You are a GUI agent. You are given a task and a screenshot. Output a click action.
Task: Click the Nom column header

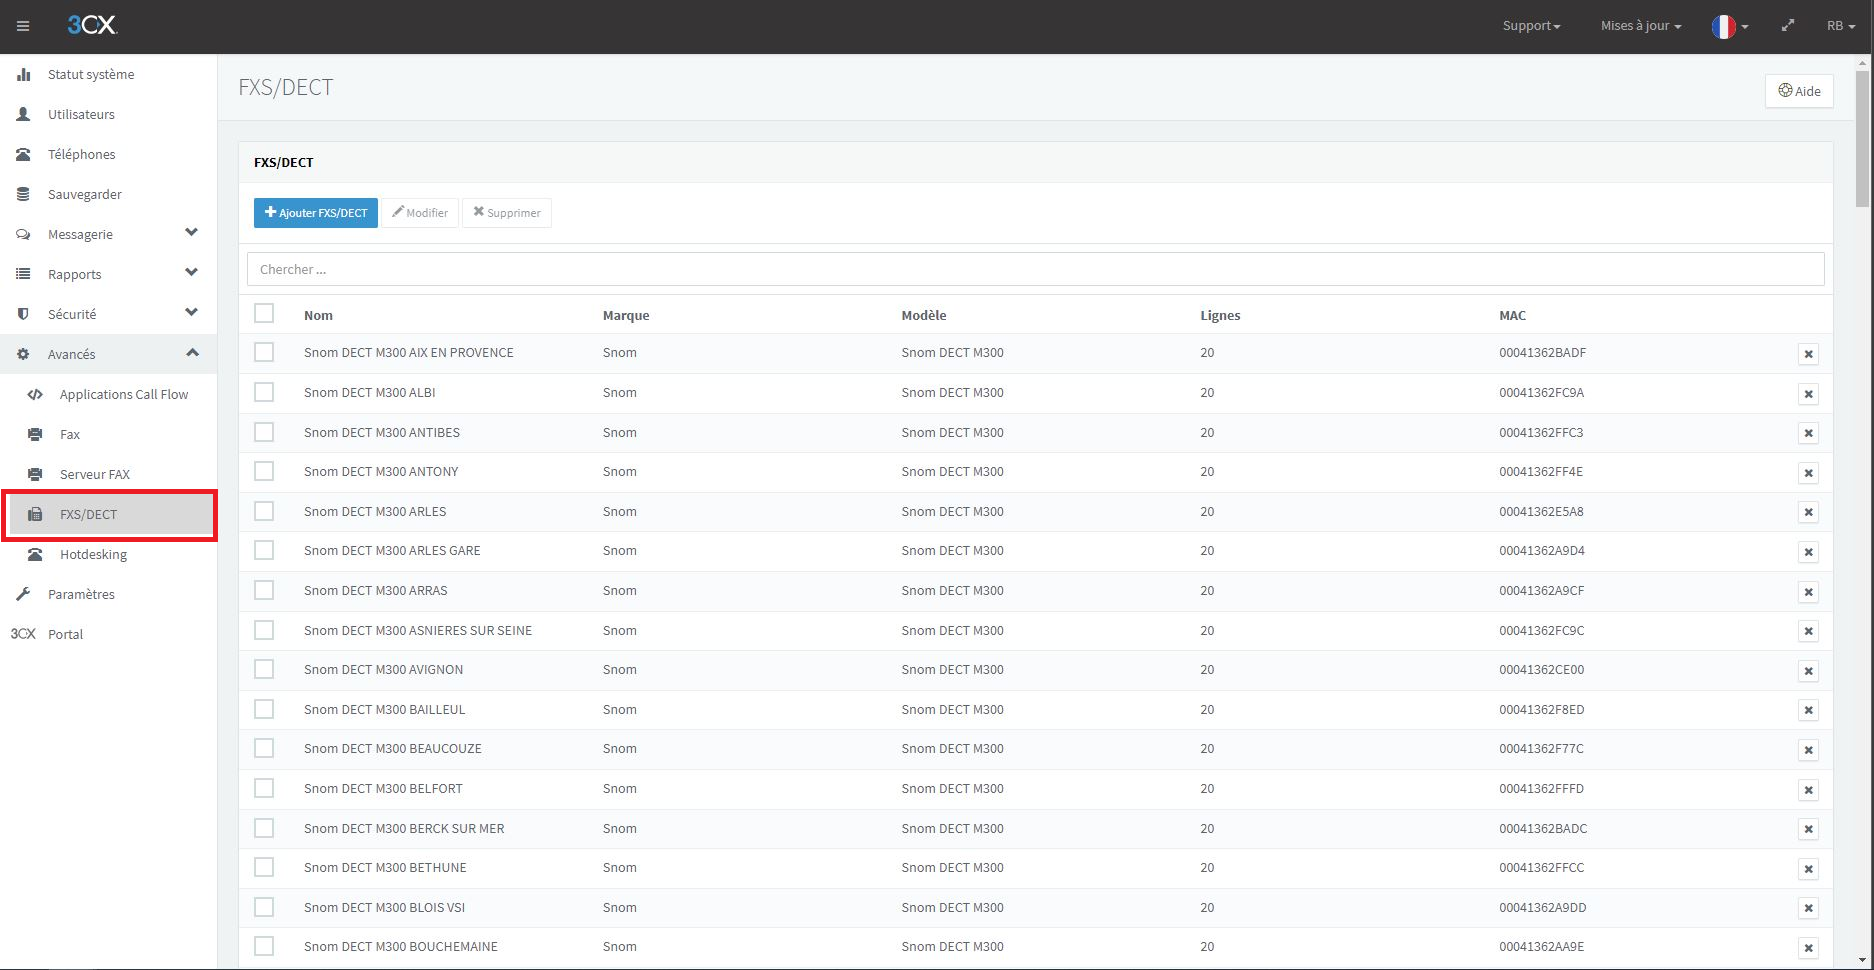click(318, 315)
